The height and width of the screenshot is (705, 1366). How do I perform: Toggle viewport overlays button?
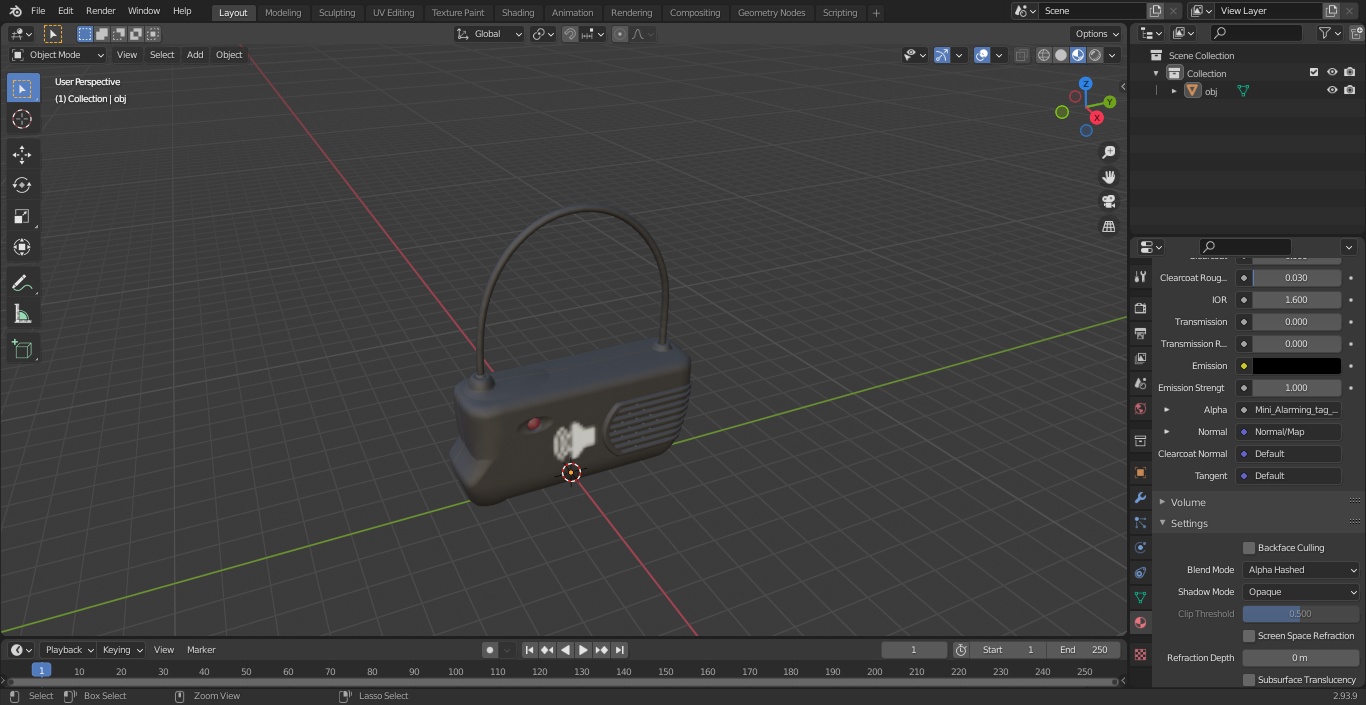coord(982,55)
